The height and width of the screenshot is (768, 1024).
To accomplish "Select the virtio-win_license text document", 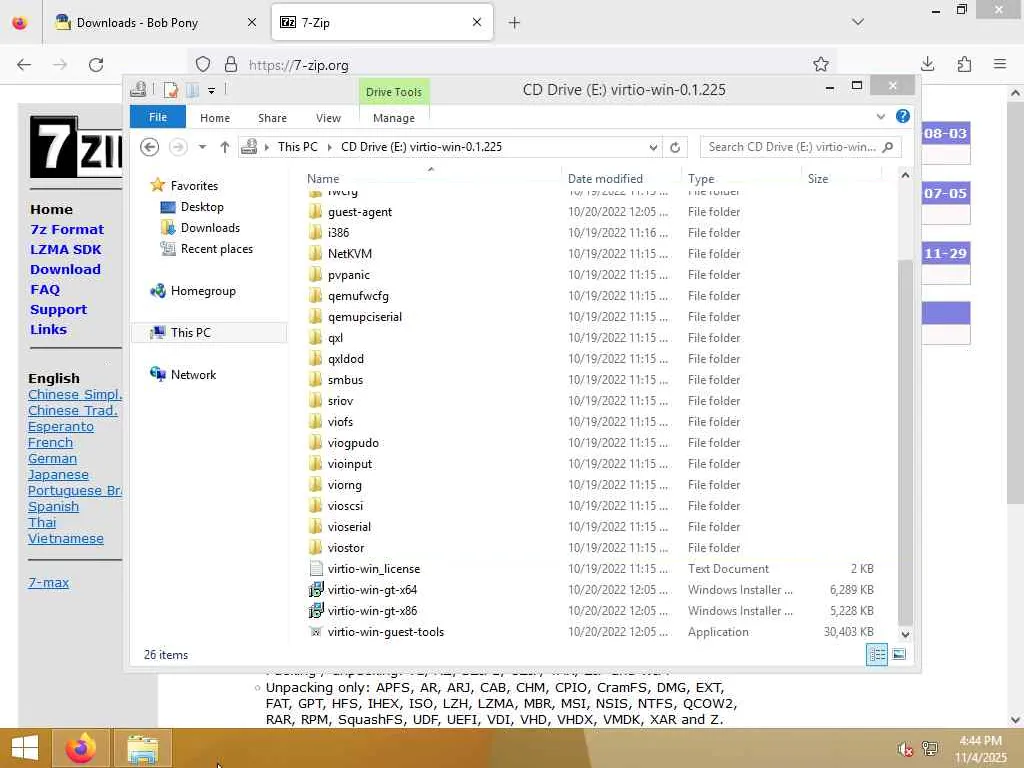I will [374, 569].
